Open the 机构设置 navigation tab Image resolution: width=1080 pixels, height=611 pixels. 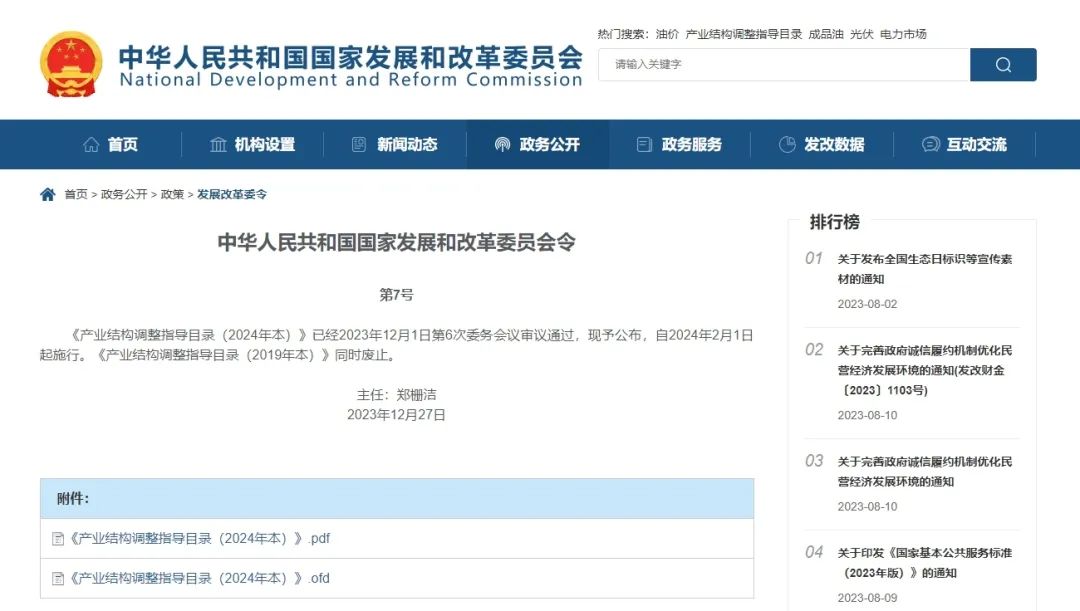[252, 145]
